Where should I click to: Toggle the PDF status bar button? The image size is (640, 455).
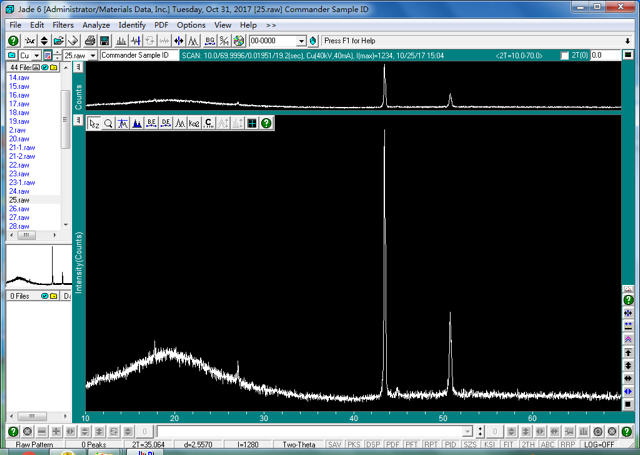[392, 444]
